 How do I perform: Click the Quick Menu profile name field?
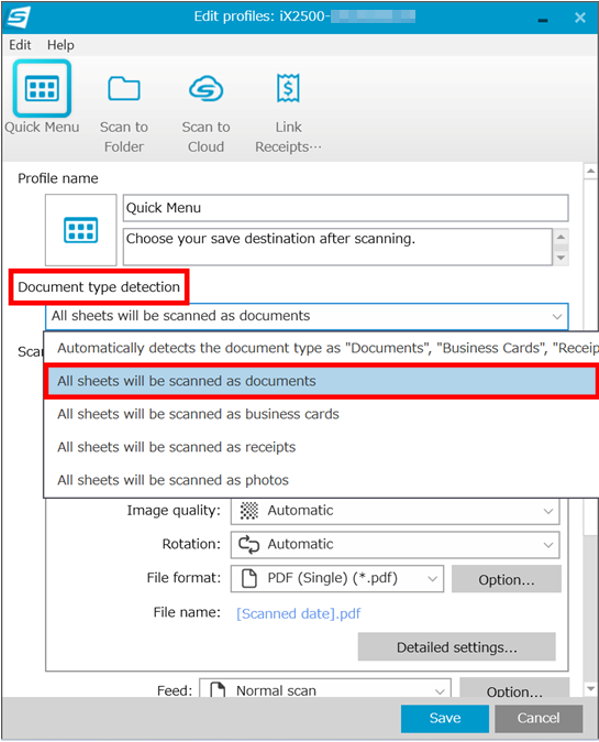pos(345,208)
